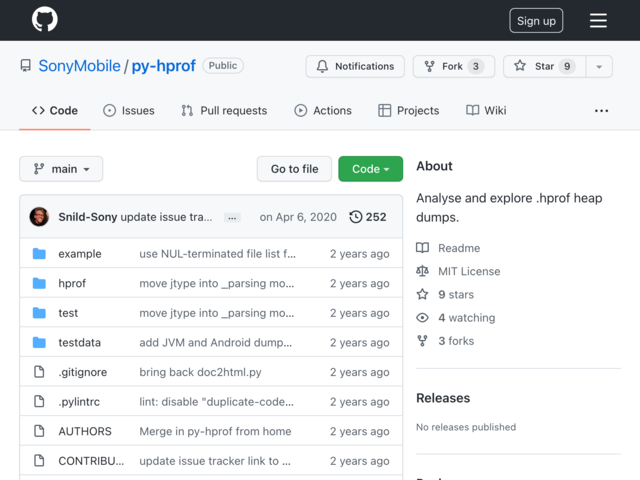Open the .pylintrc file

pos(79,402)
